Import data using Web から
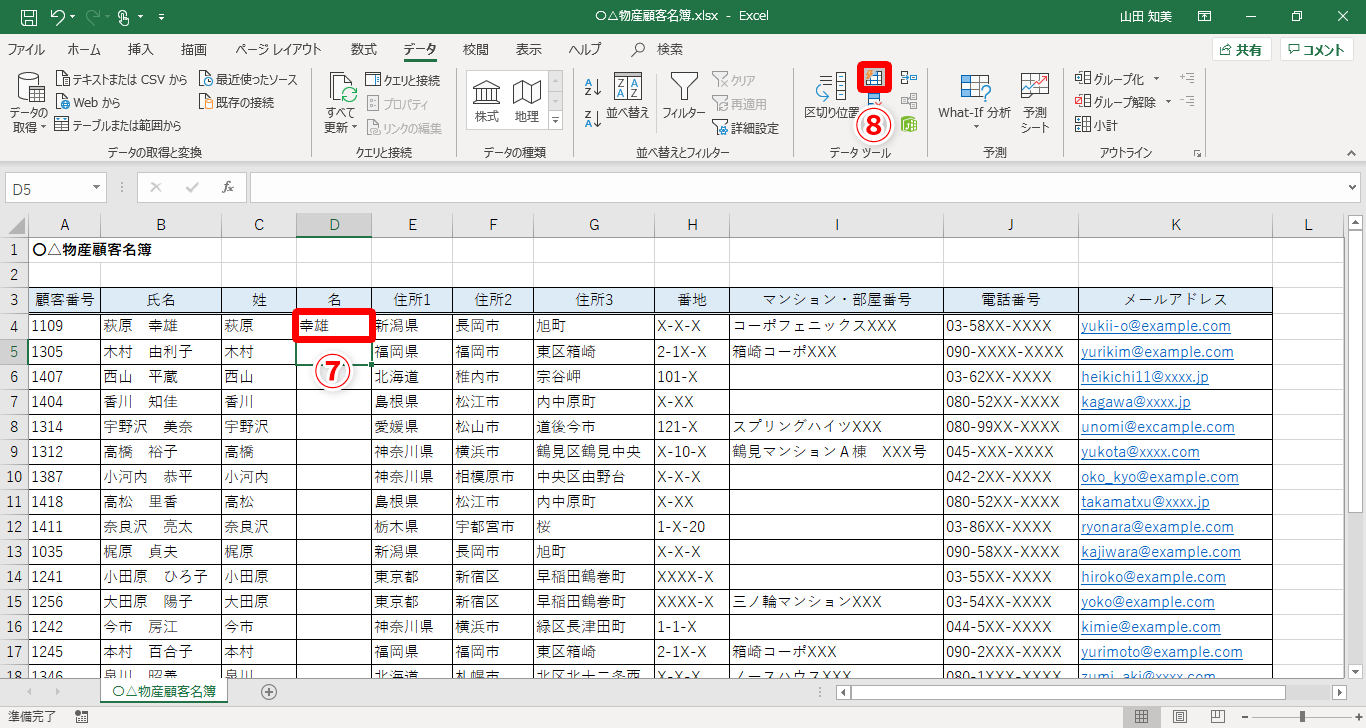 coord(89,102)
